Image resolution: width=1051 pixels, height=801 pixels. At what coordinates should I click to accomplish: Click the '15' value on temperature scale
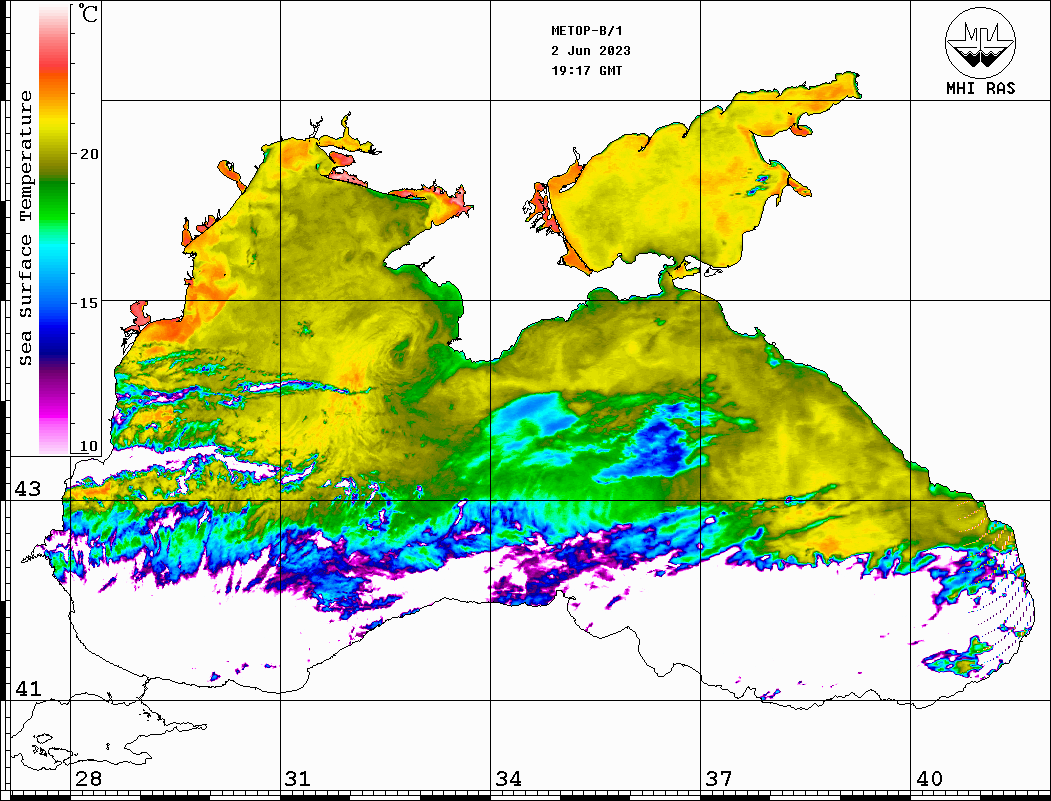[88, 303]
